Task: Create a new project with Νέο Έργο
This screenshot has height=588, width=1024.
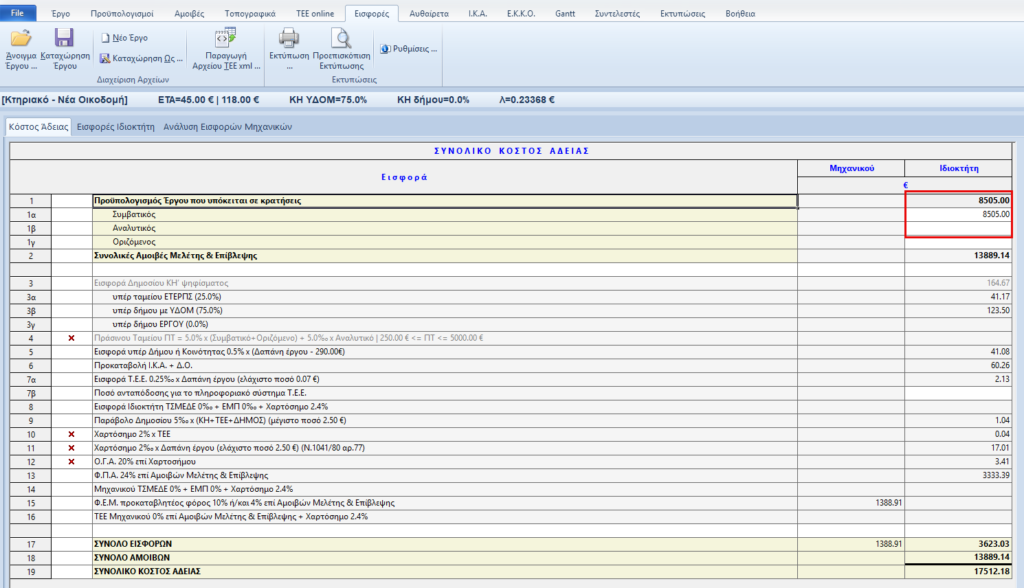Action: [125, 37]
